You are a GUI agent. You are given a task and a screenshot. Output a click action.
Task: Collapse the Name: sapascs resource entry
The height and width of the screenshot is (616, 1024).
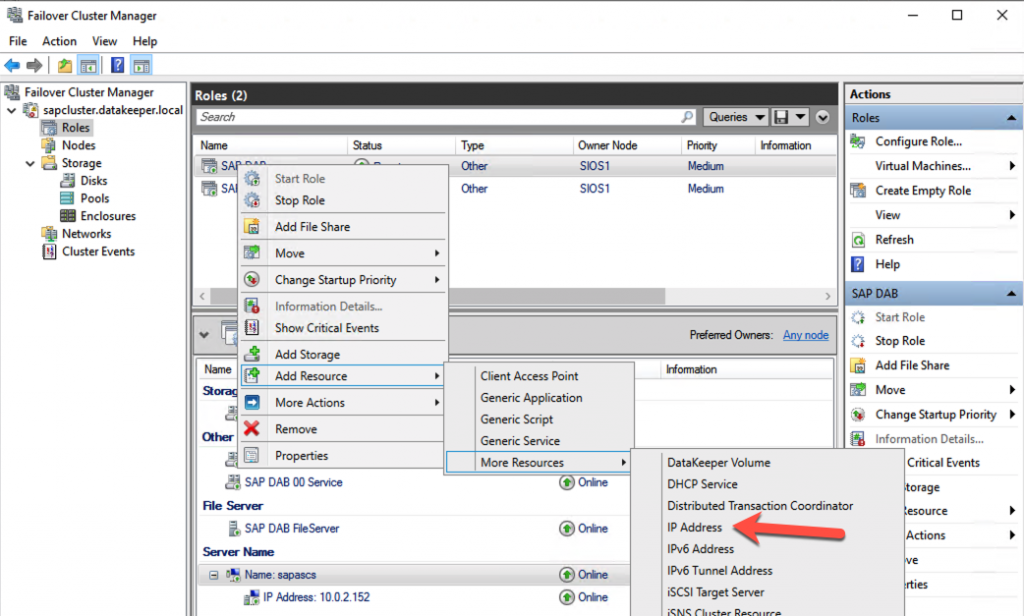click(x=214, y=575)
